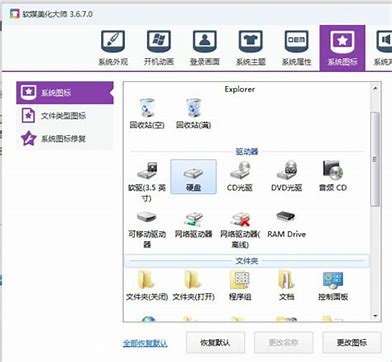The height and width of the screenshot is (362, 392).
Task: Click the 驱动器 group header
Action: click(x=247, y=151)
